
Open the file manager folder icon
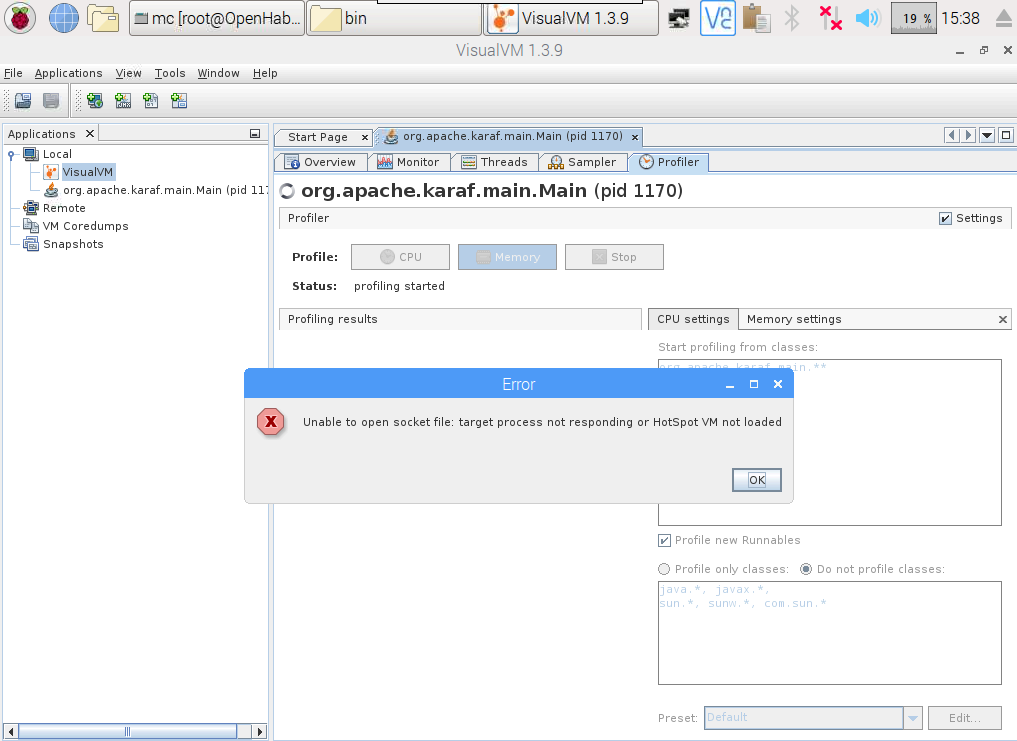pos(103,18)
